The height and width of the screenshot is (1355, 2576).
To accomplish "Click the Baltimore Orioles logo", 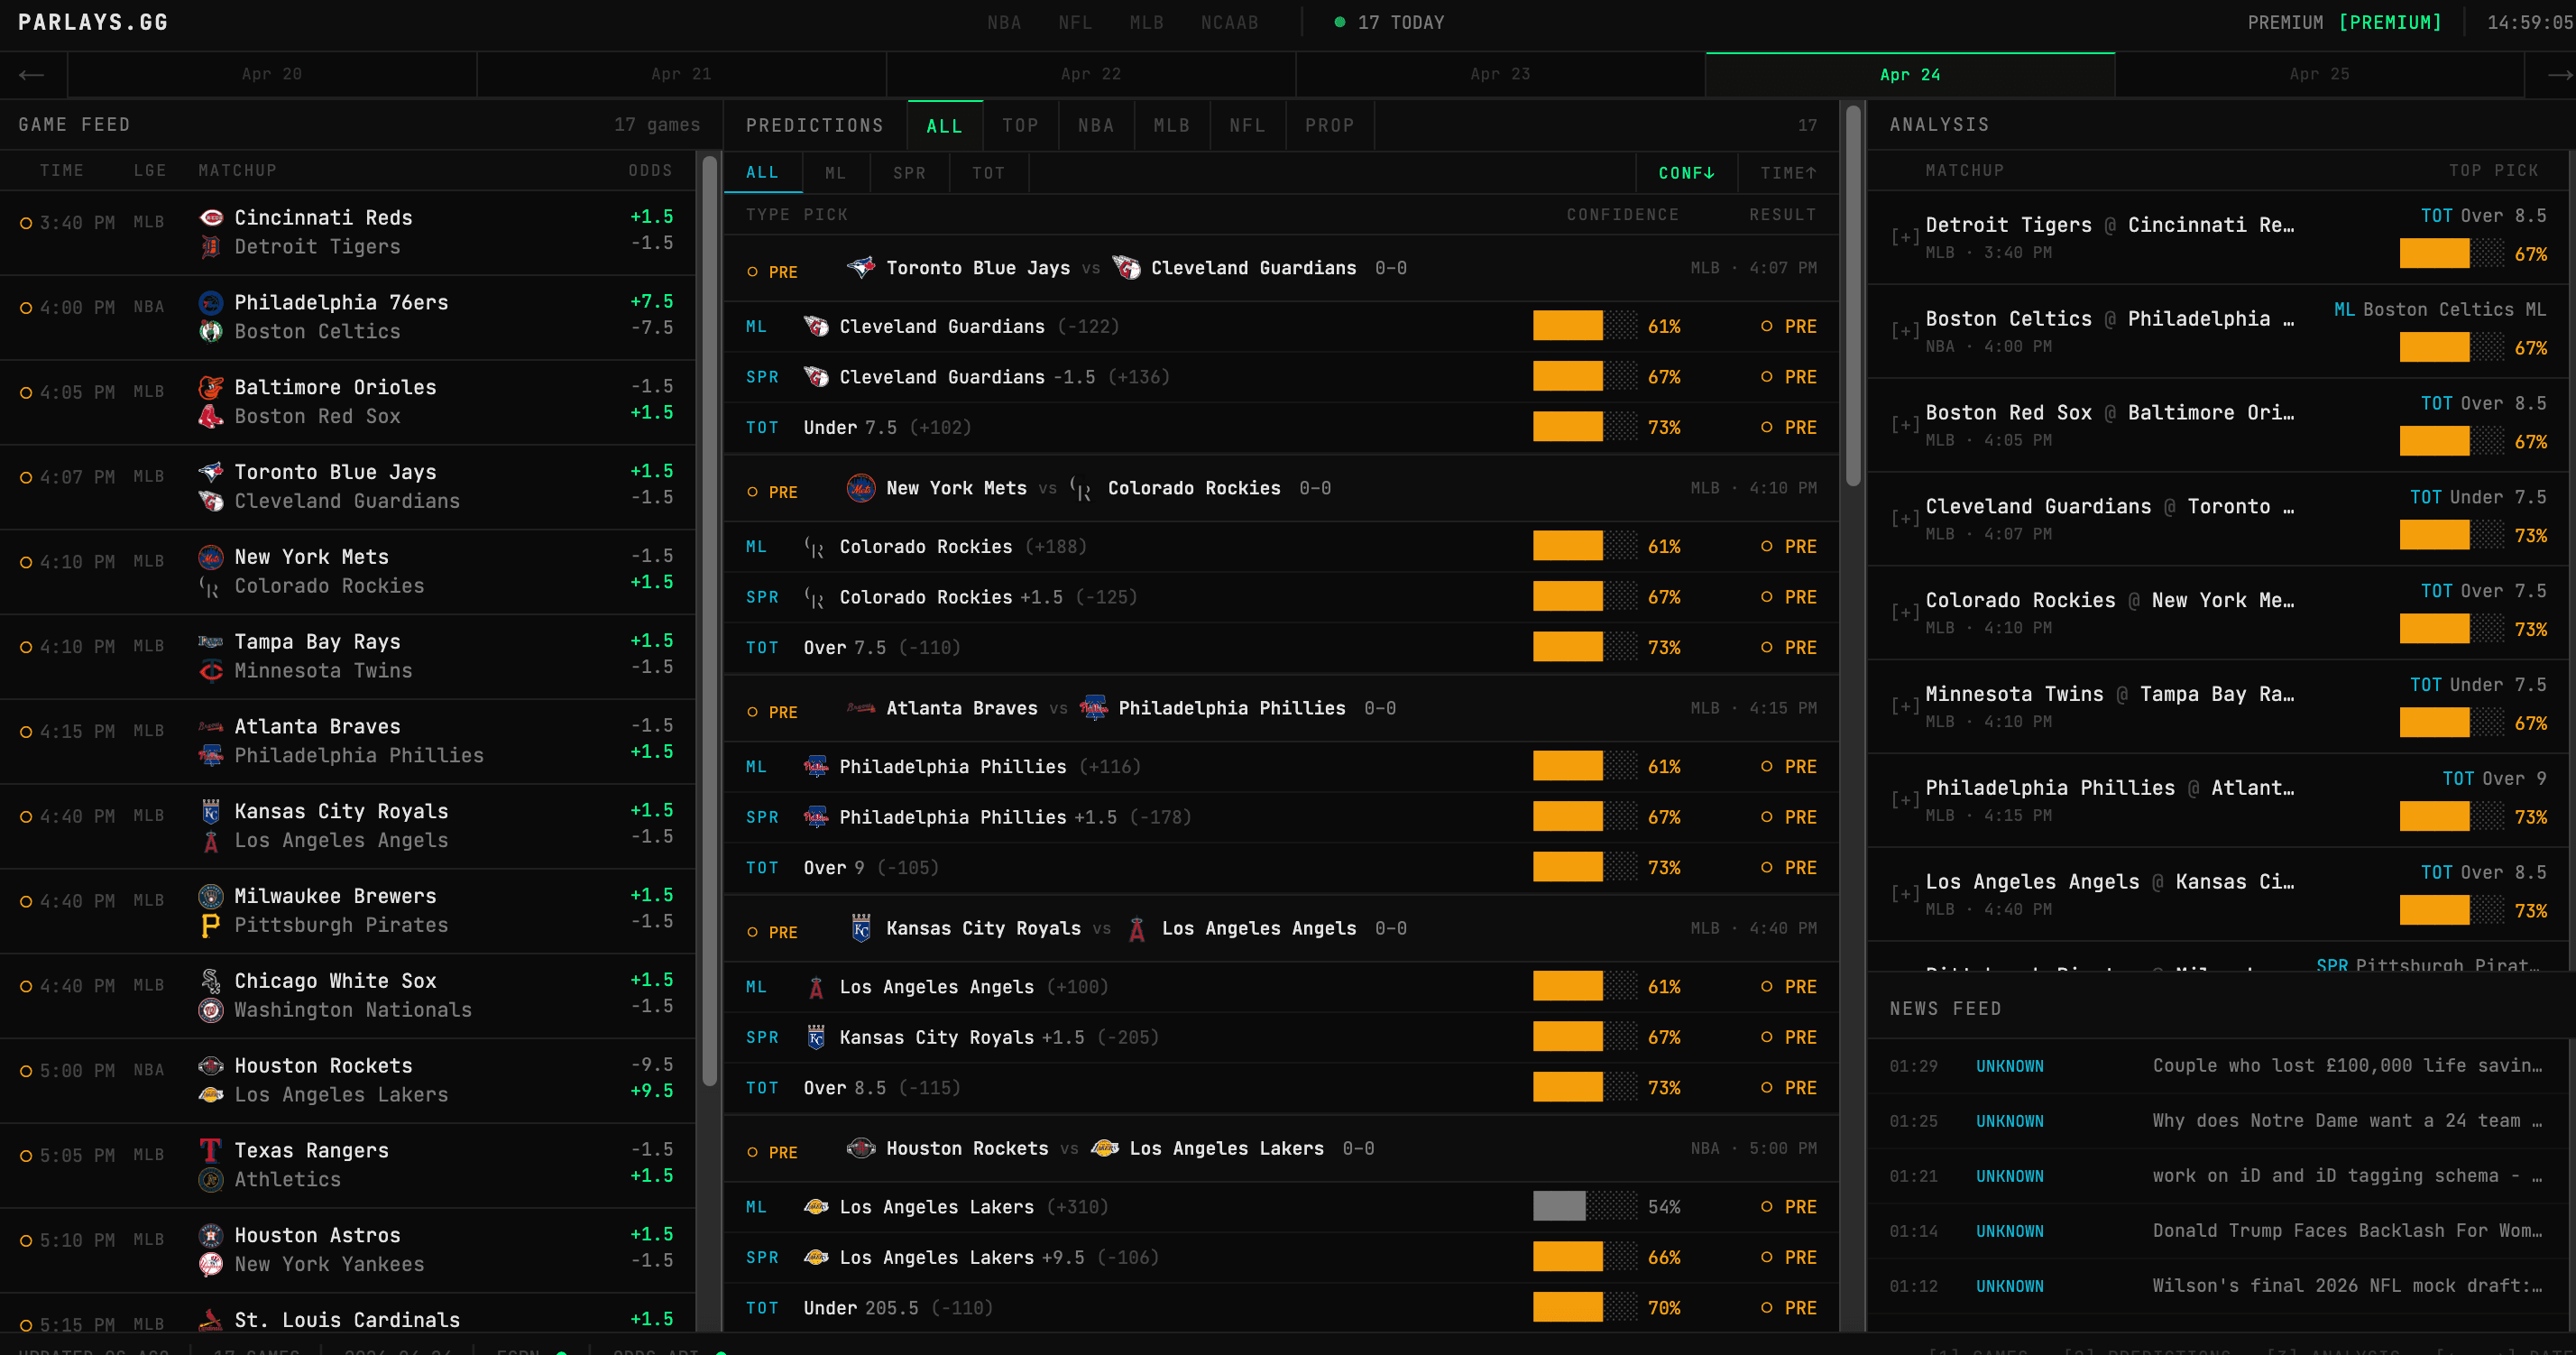I will click(210, 388).
